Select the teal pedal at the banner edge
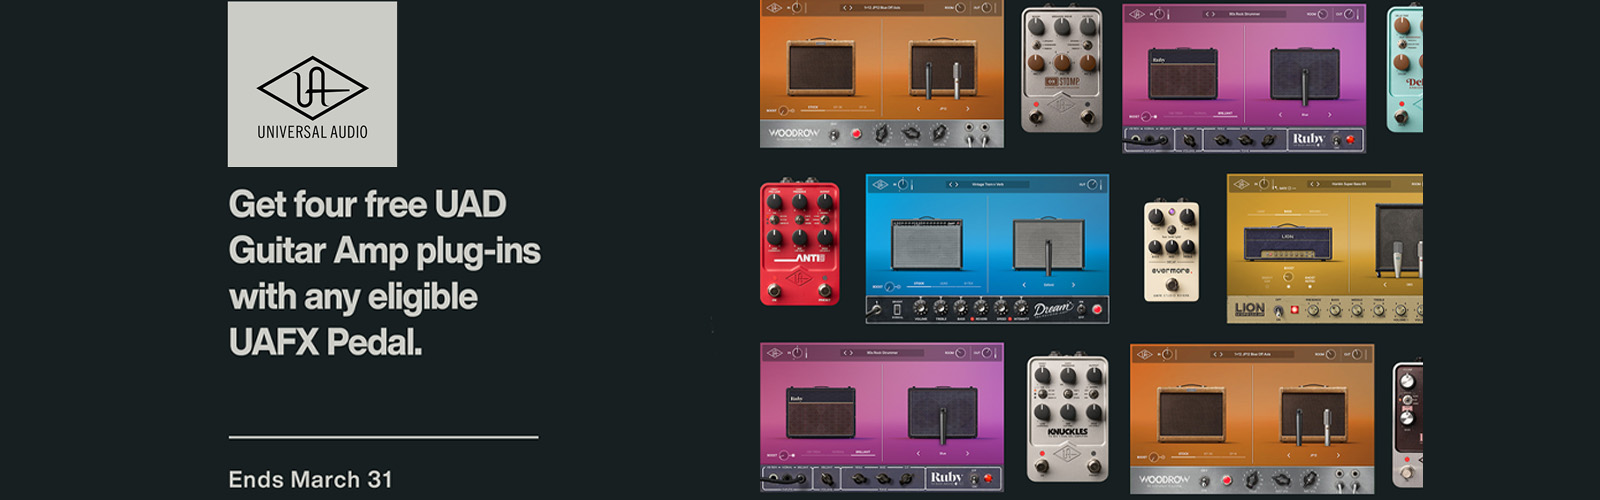Viewport: 1600px width, 500px height. 1405,68
